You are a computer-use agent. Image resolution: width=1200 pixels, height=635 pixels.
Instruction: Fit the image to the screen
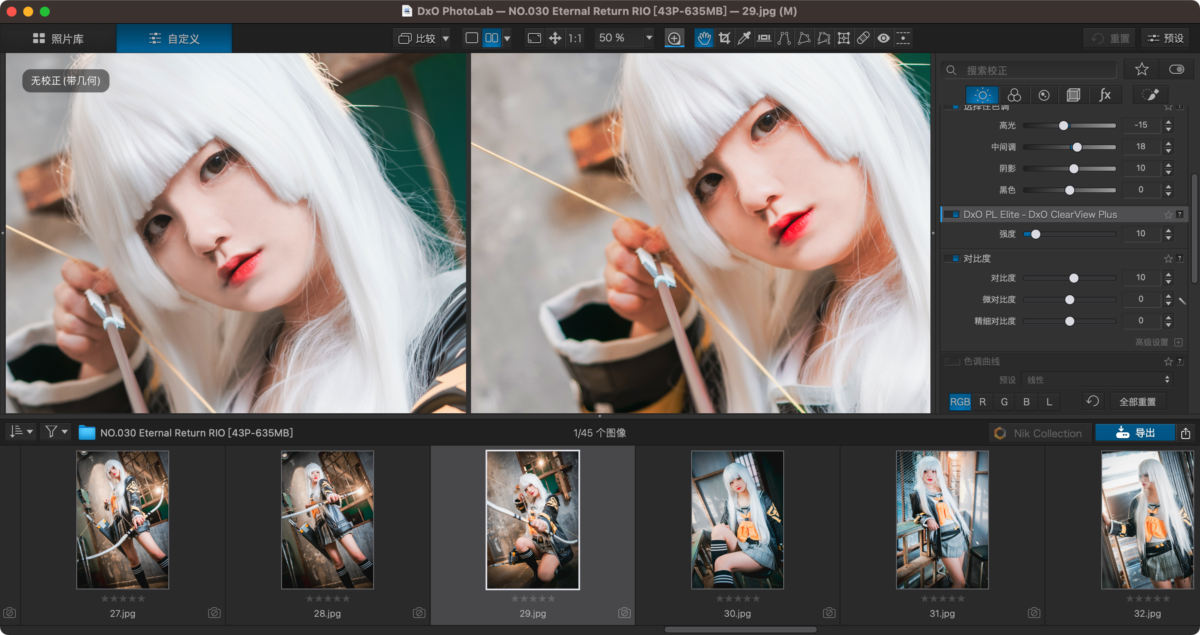coord(534,38)
